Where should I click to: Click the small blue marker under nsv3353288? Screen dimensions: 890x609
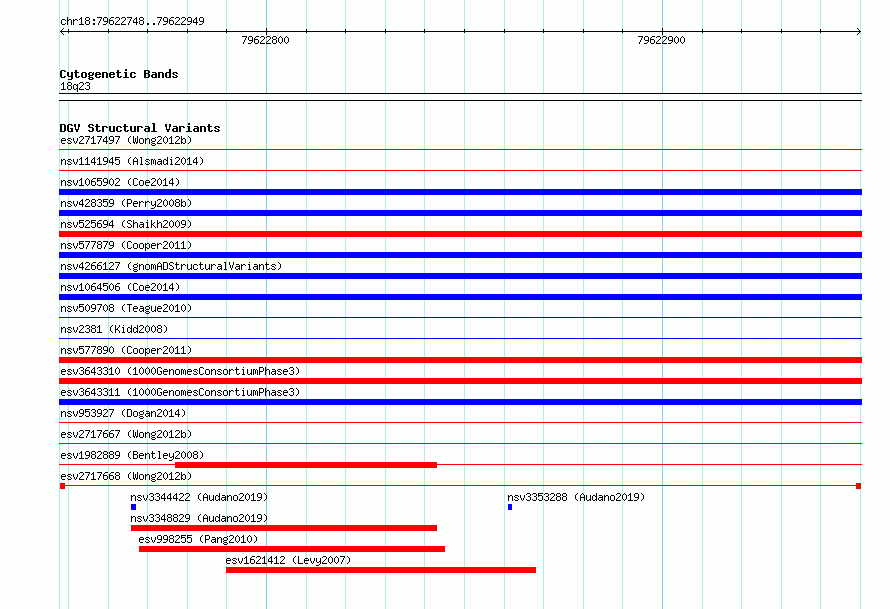coord(510,507)
